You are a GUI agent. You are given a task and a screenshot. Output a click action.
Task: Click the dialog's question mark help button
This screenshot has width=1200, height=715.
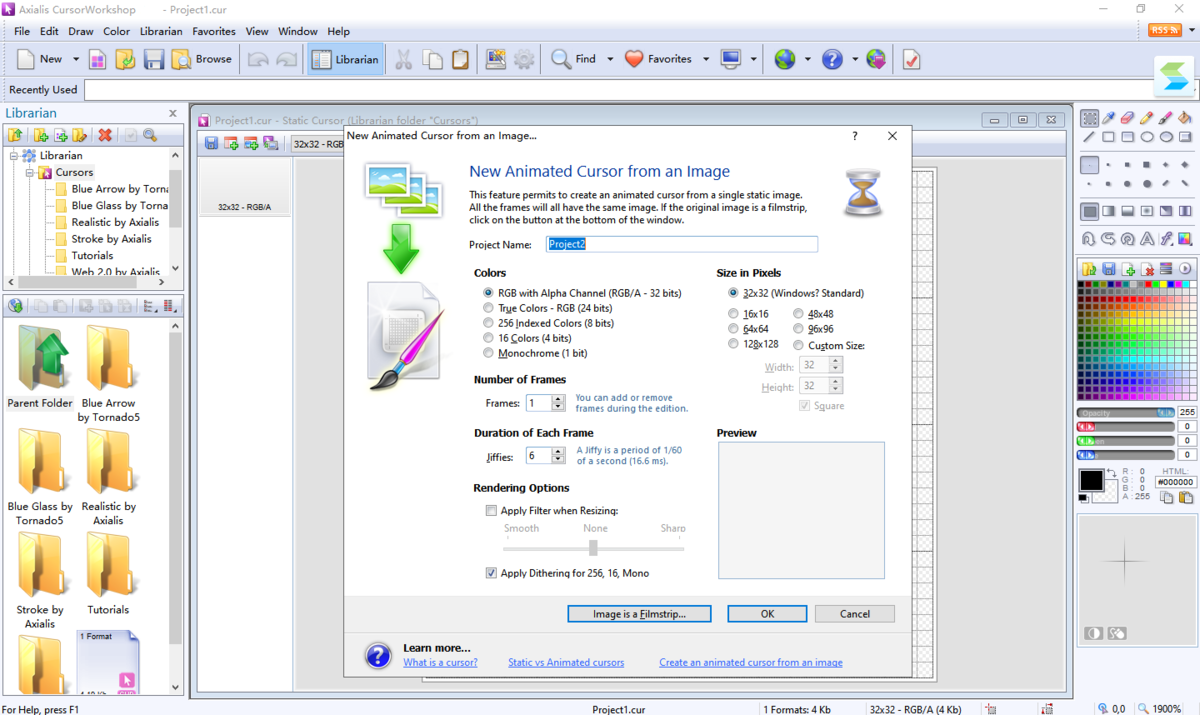point(854,136)
